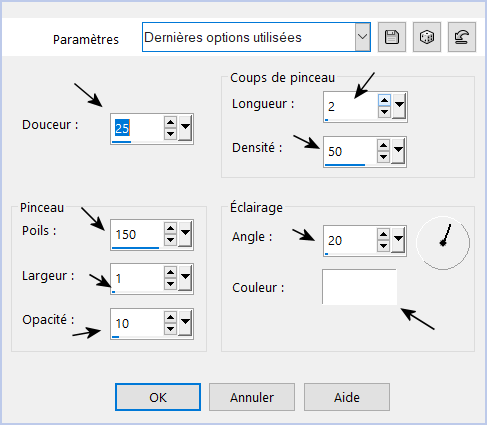The width and height of the screenshot is (487, 425).
Task: Increase Douceur value with up arrow
Action: click(170, 122)
